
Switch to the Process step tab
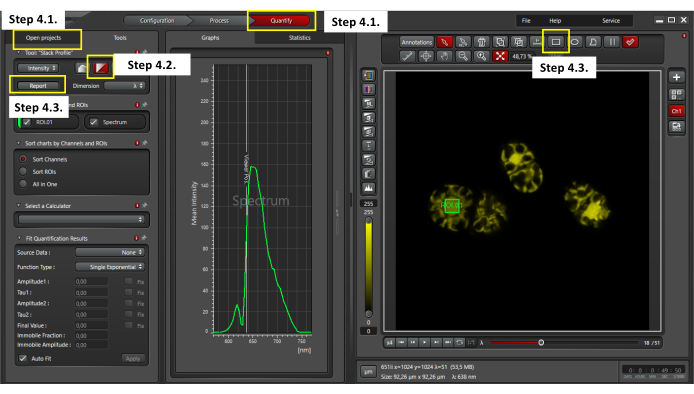click(219, 20)
